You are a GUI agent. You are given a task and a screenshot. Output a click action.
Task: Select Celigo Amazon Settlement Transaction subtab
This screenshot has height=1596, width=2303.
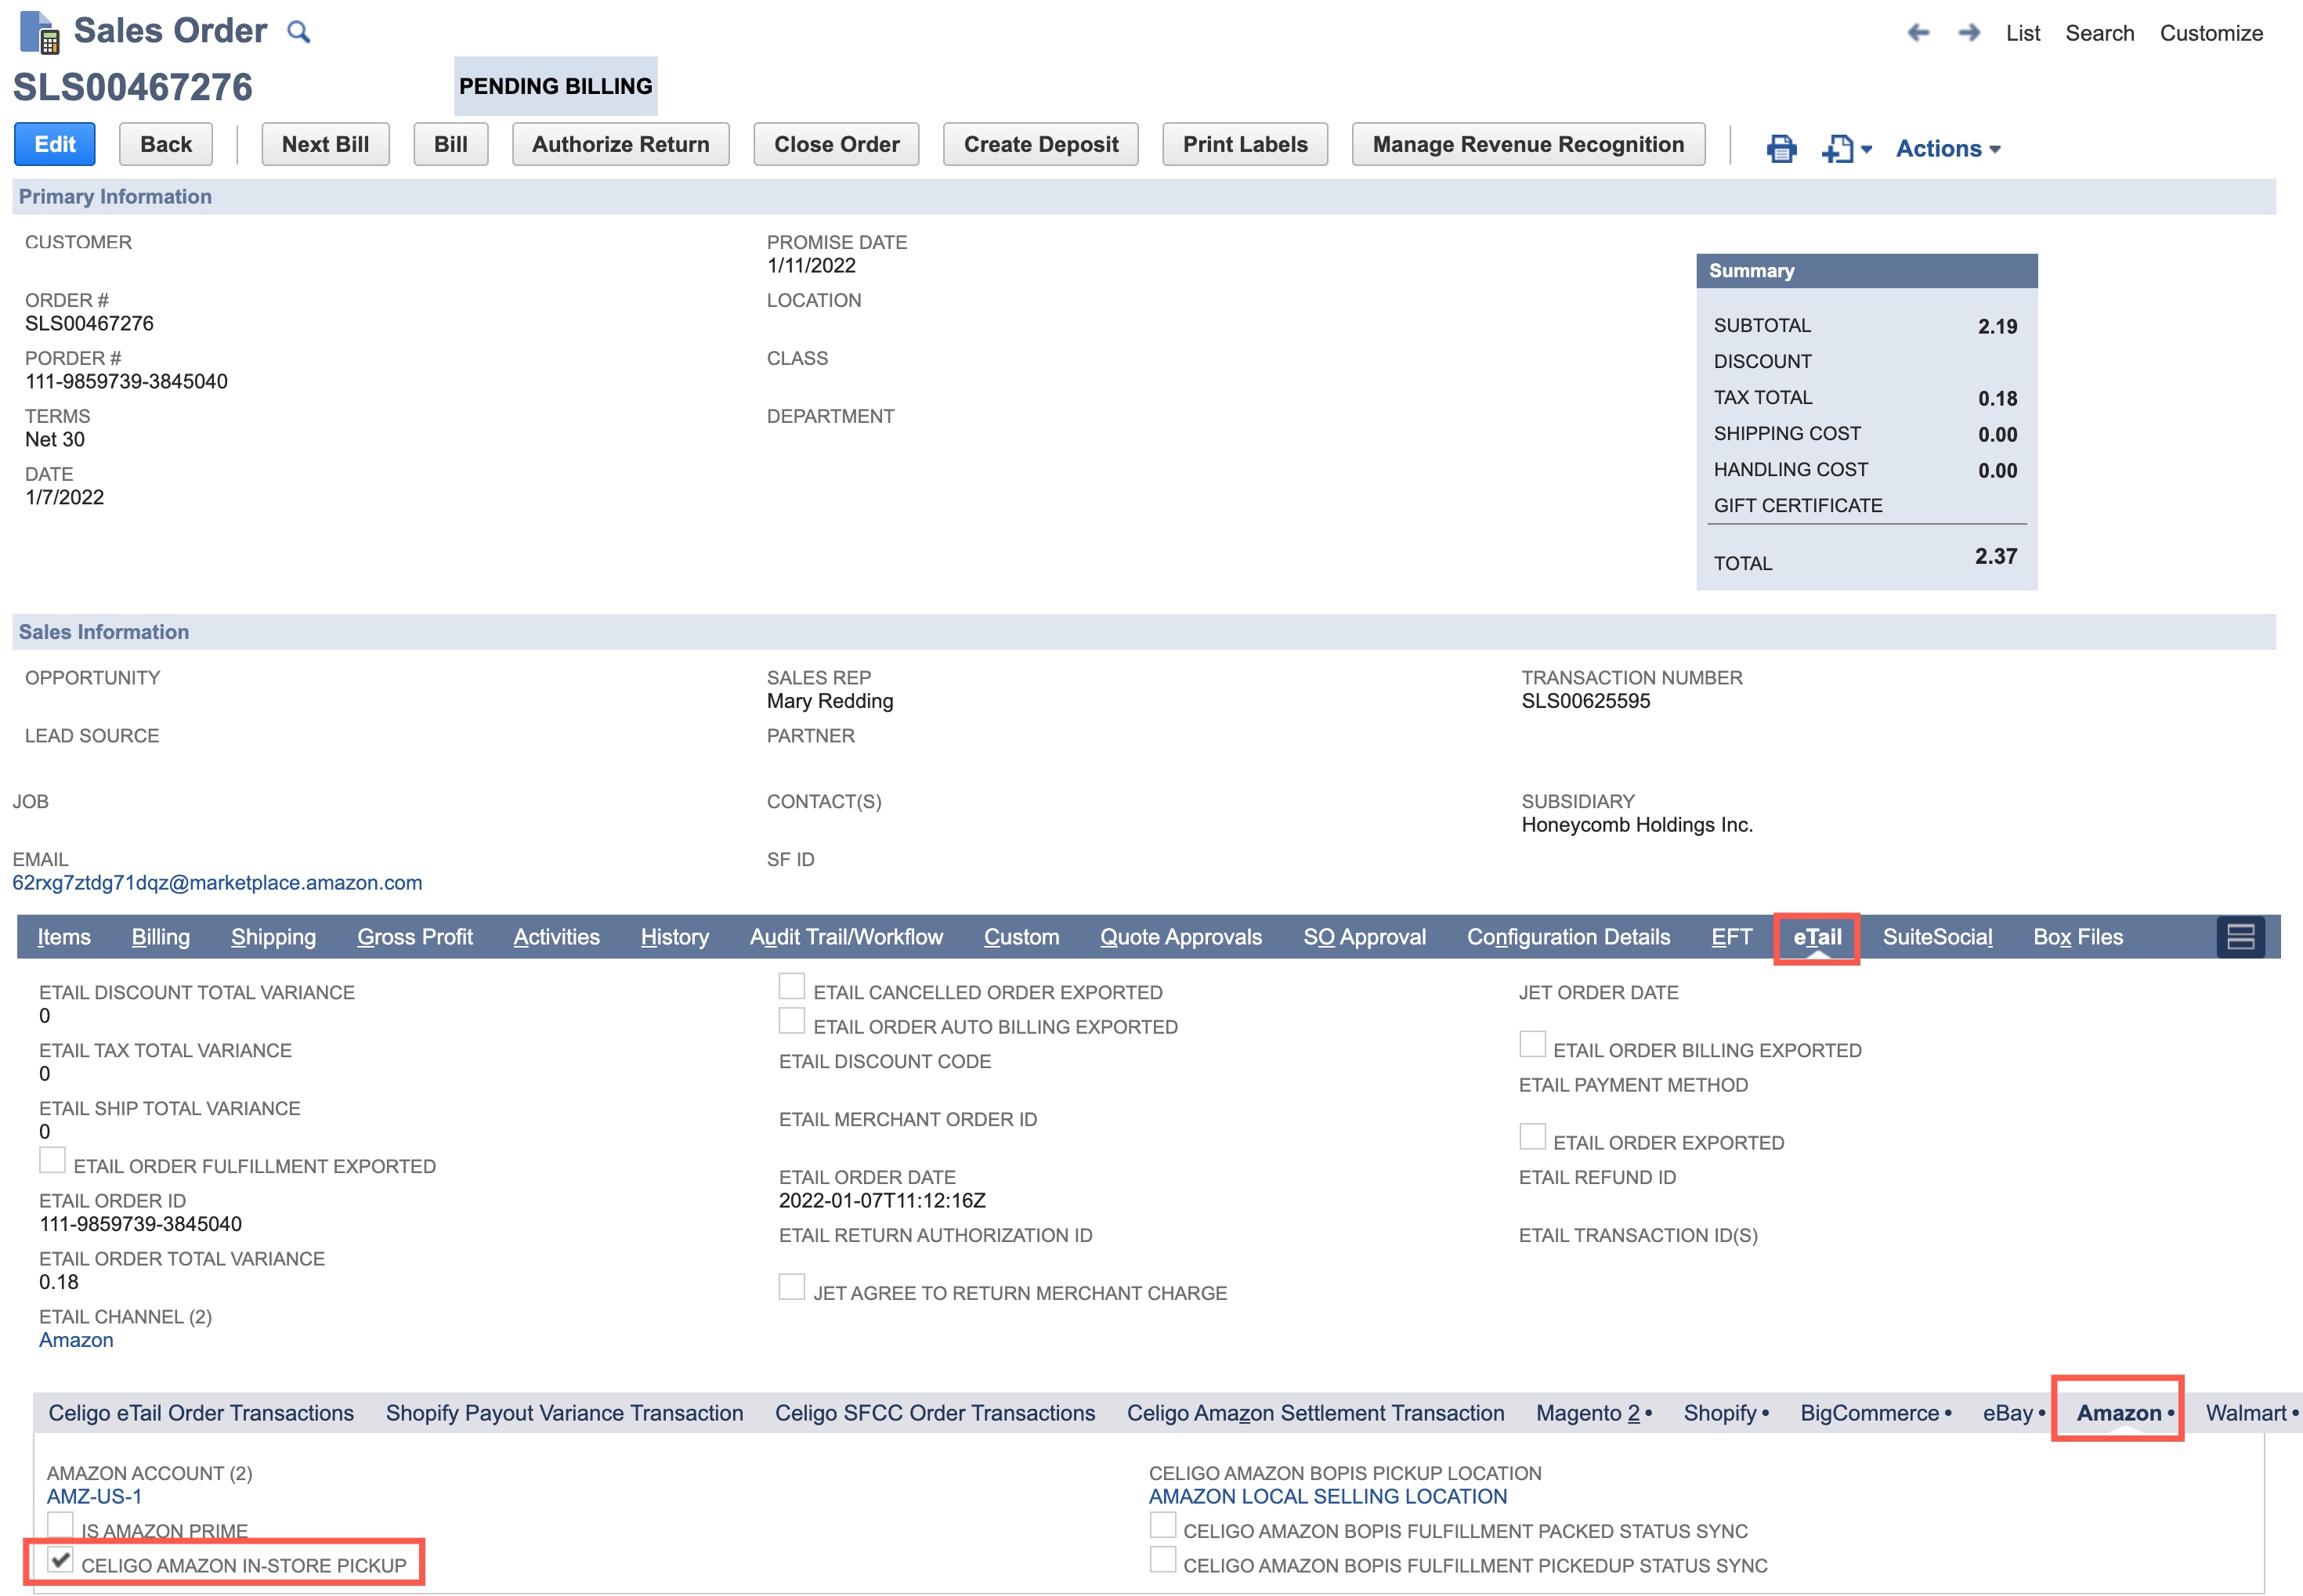1315,1413
